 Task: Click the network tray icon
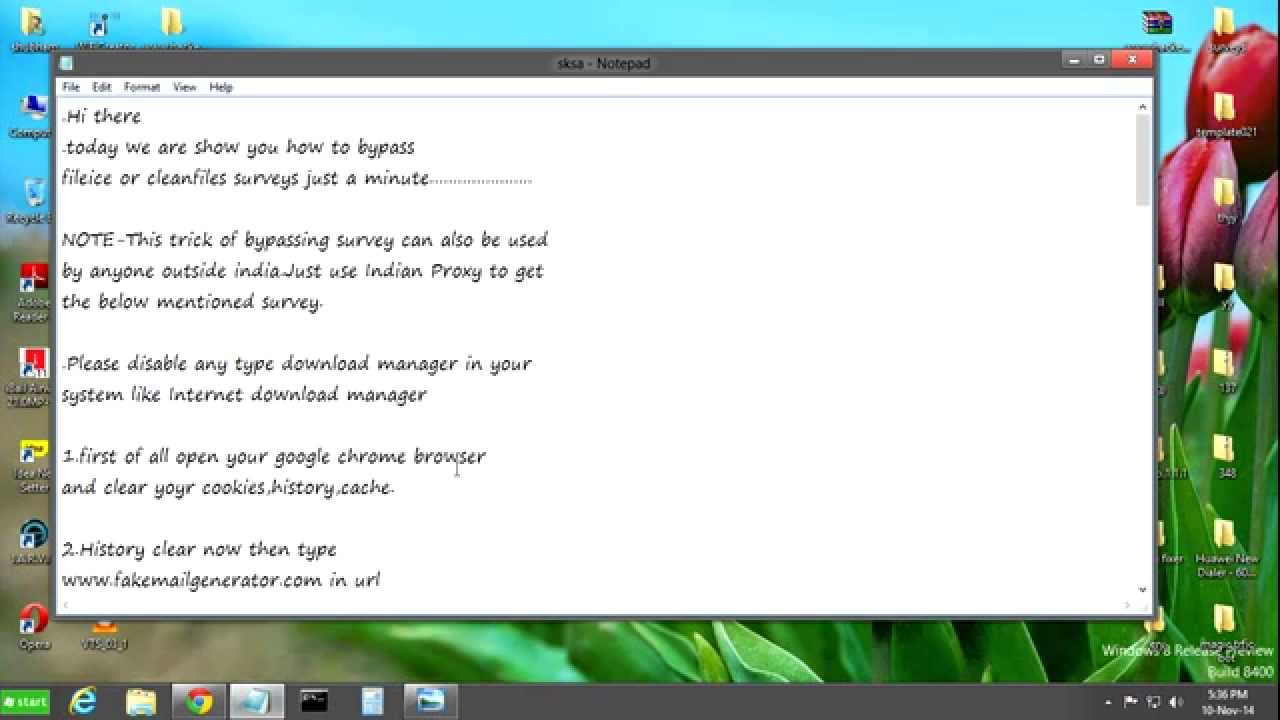tap(1153, 702)
